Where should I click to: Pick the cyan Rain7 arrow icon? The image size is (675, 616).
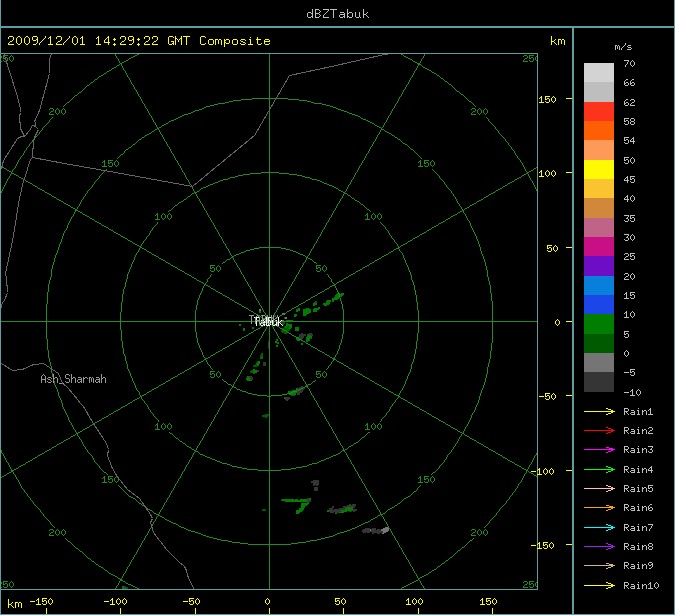[x=599, y=527]
